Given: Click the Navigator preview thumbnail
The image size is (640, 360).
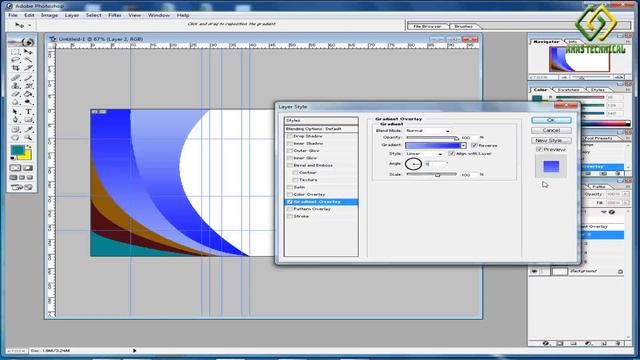Looking at the screenshot, I should [579, 59].
